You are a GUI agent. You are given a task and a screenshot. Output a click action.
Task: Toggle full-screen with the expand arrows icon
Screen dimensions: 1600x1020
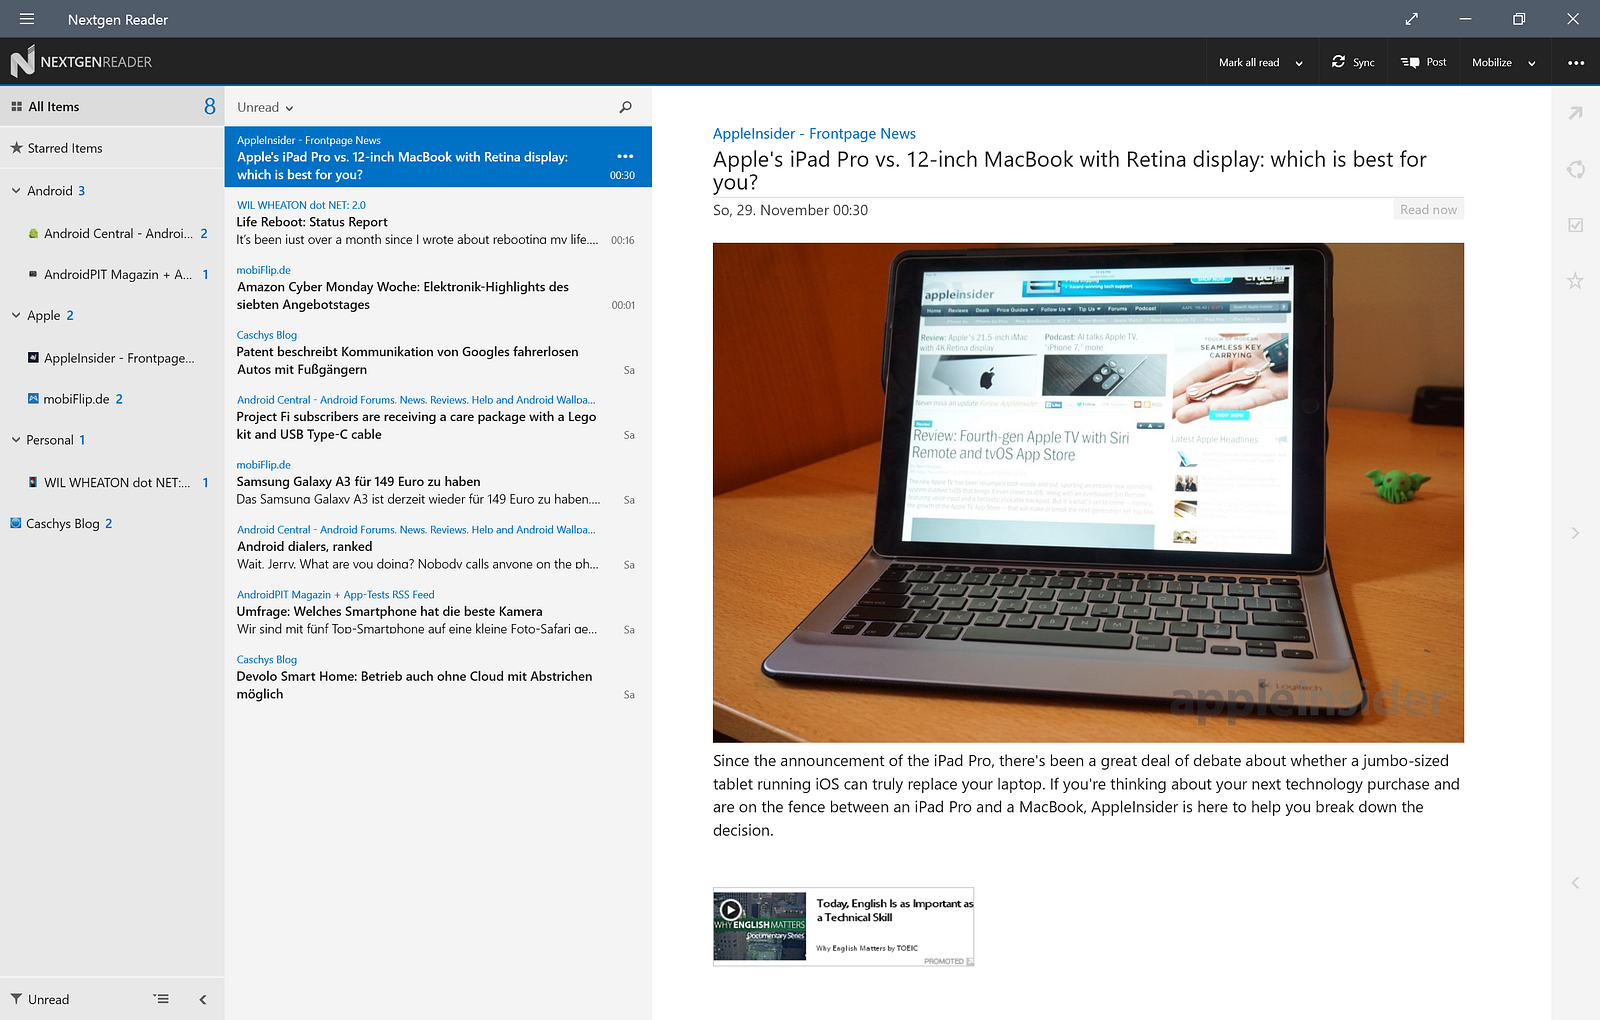tap(1411, 19)
